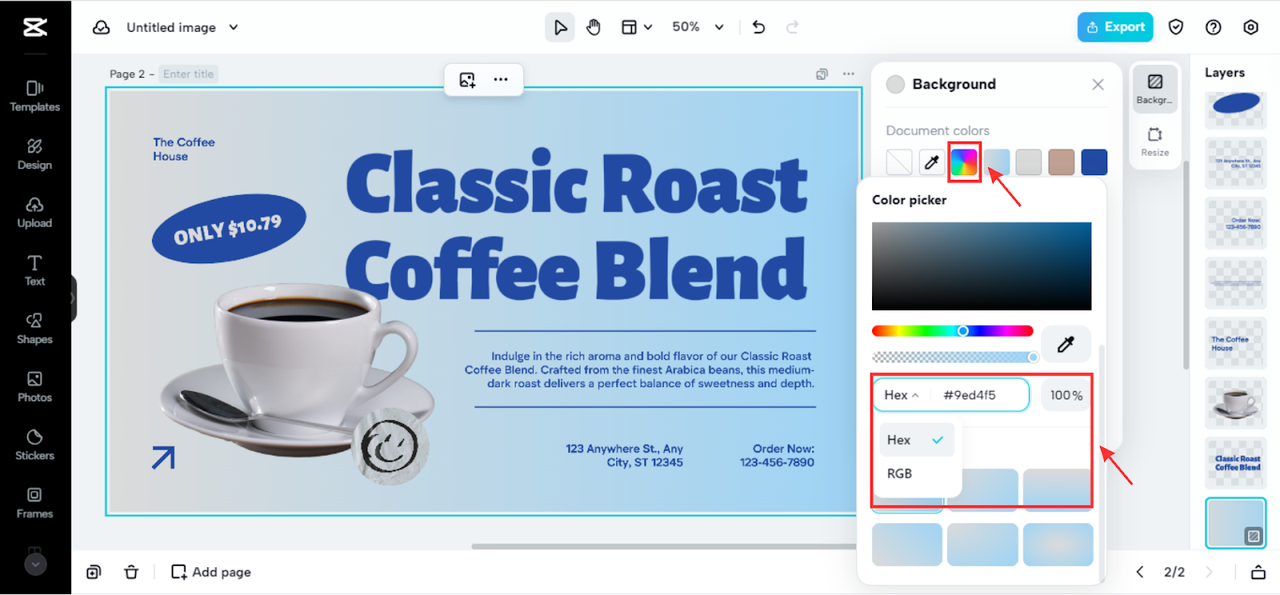Click the opacity transparency slider
Viewport: 1280px width, 595px height.
pos(955,357)
